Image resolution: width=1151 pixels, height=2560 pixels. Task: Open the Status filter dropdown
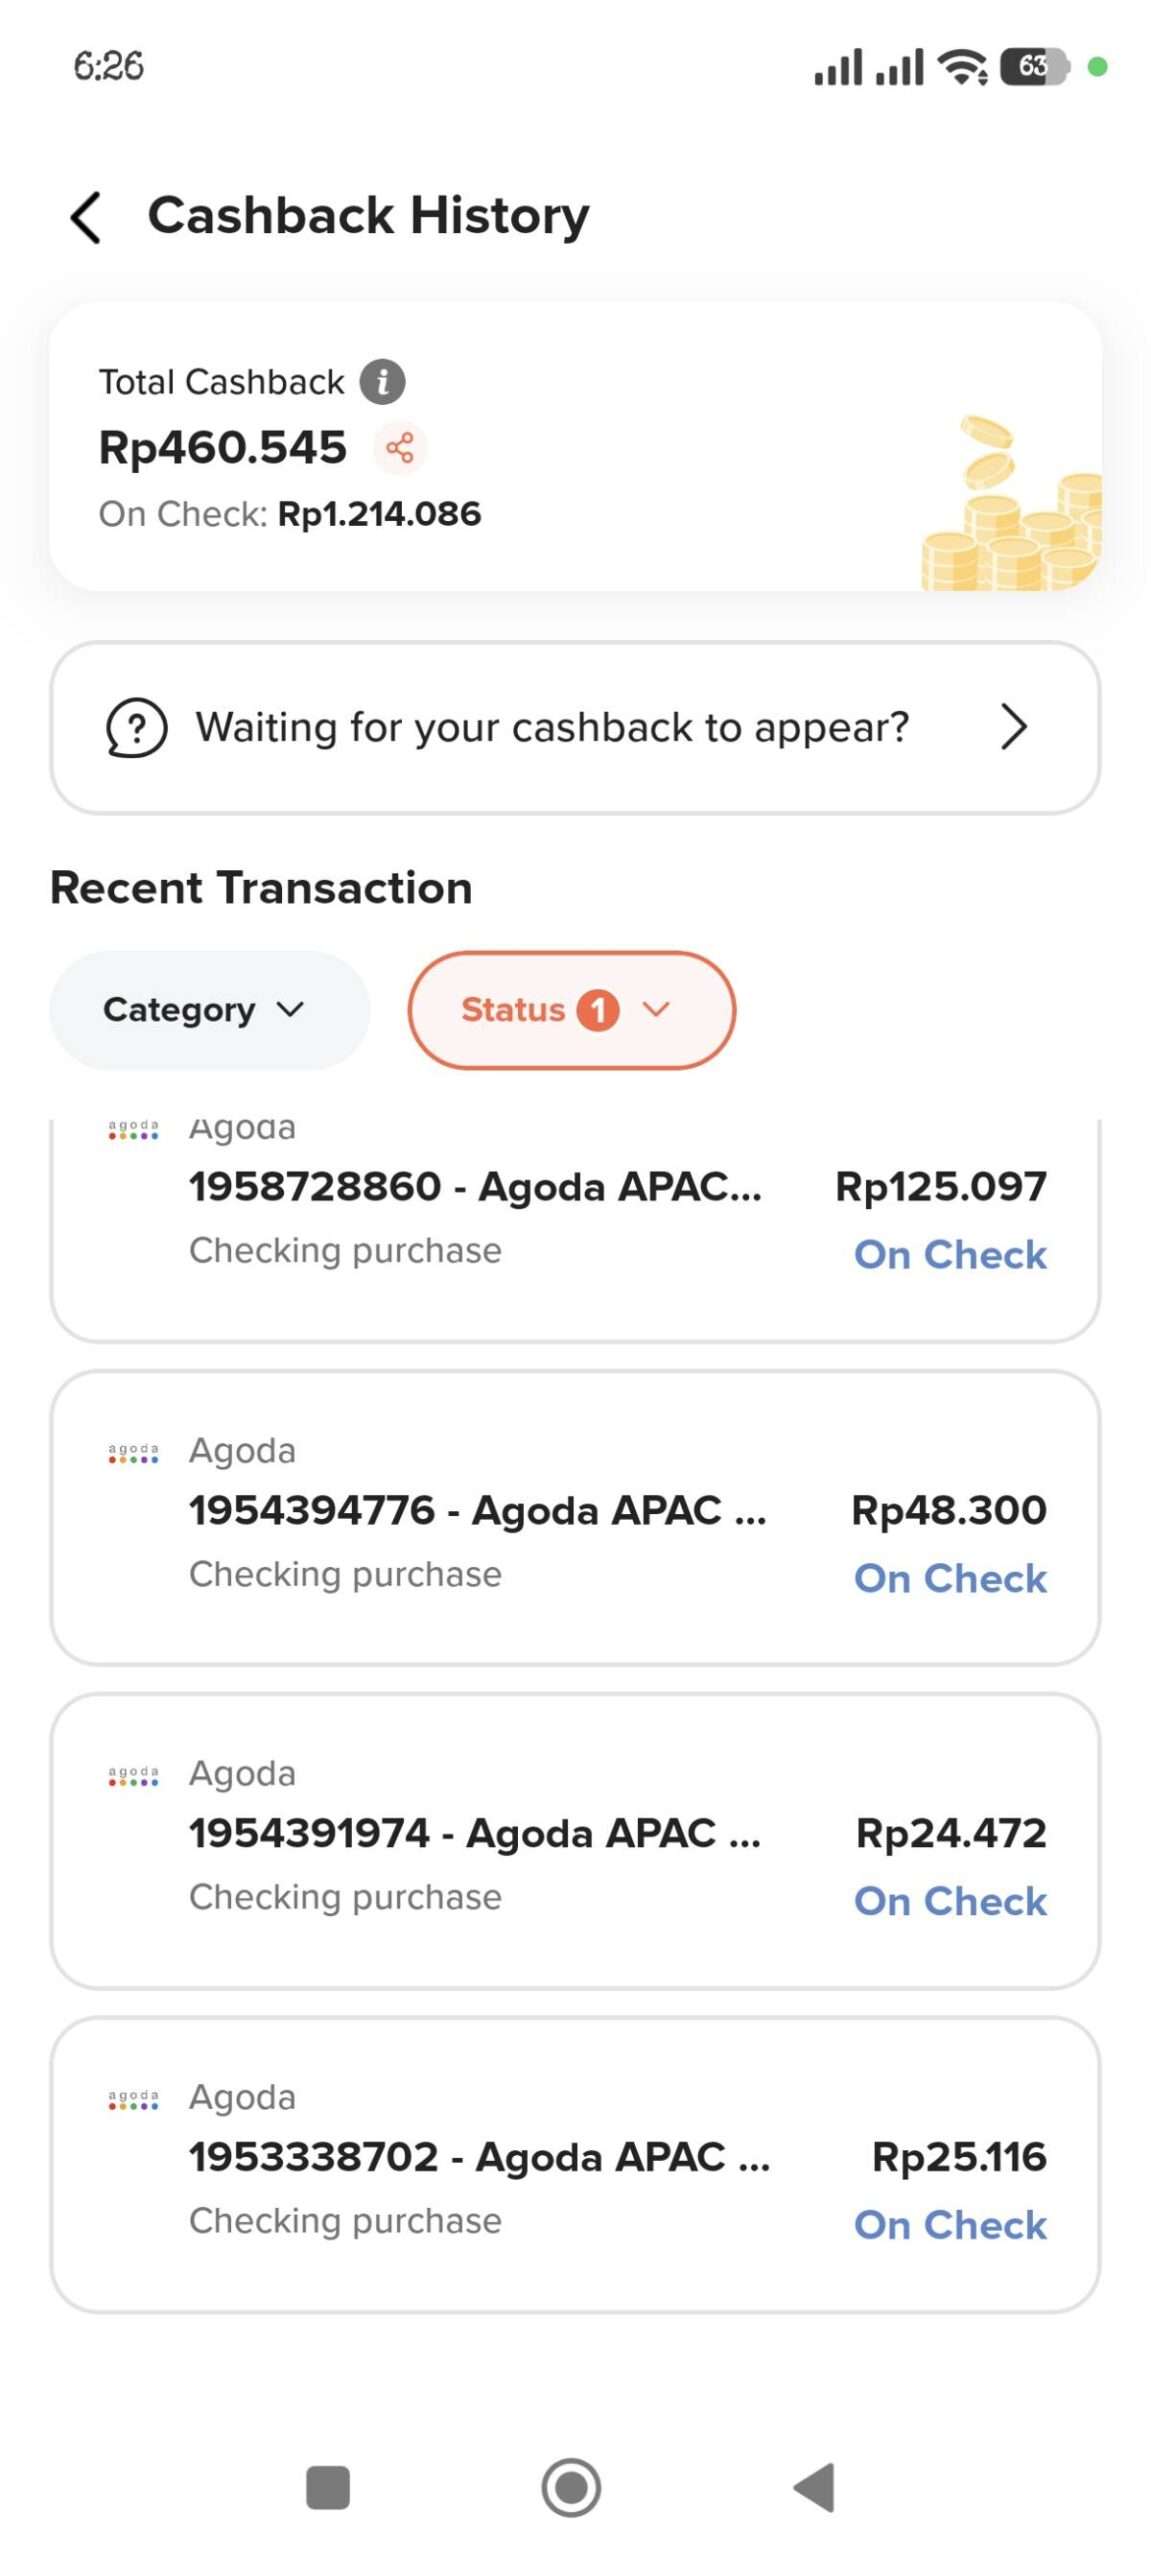pyautogui.click(x=571, y=1010)
